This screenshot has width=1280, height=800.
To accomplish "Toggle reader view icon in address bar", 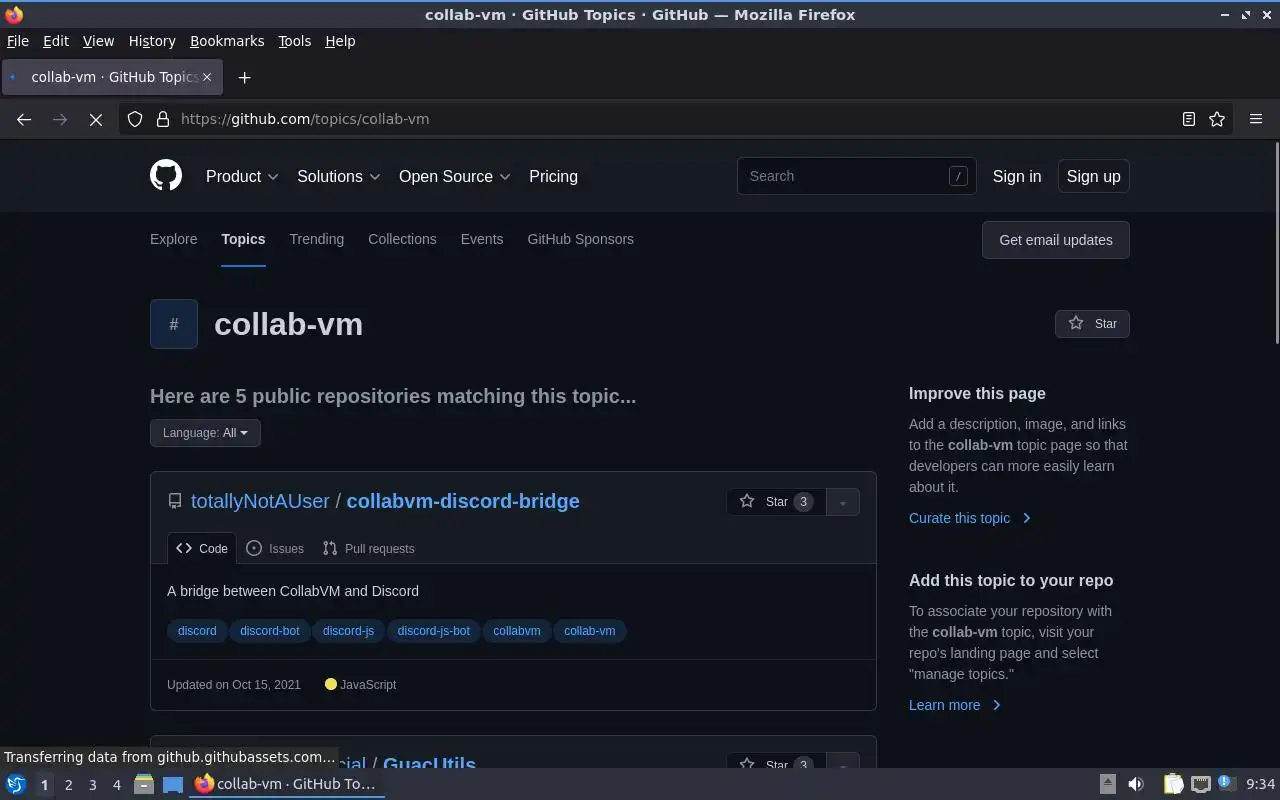I will [x=1189, y=119].
